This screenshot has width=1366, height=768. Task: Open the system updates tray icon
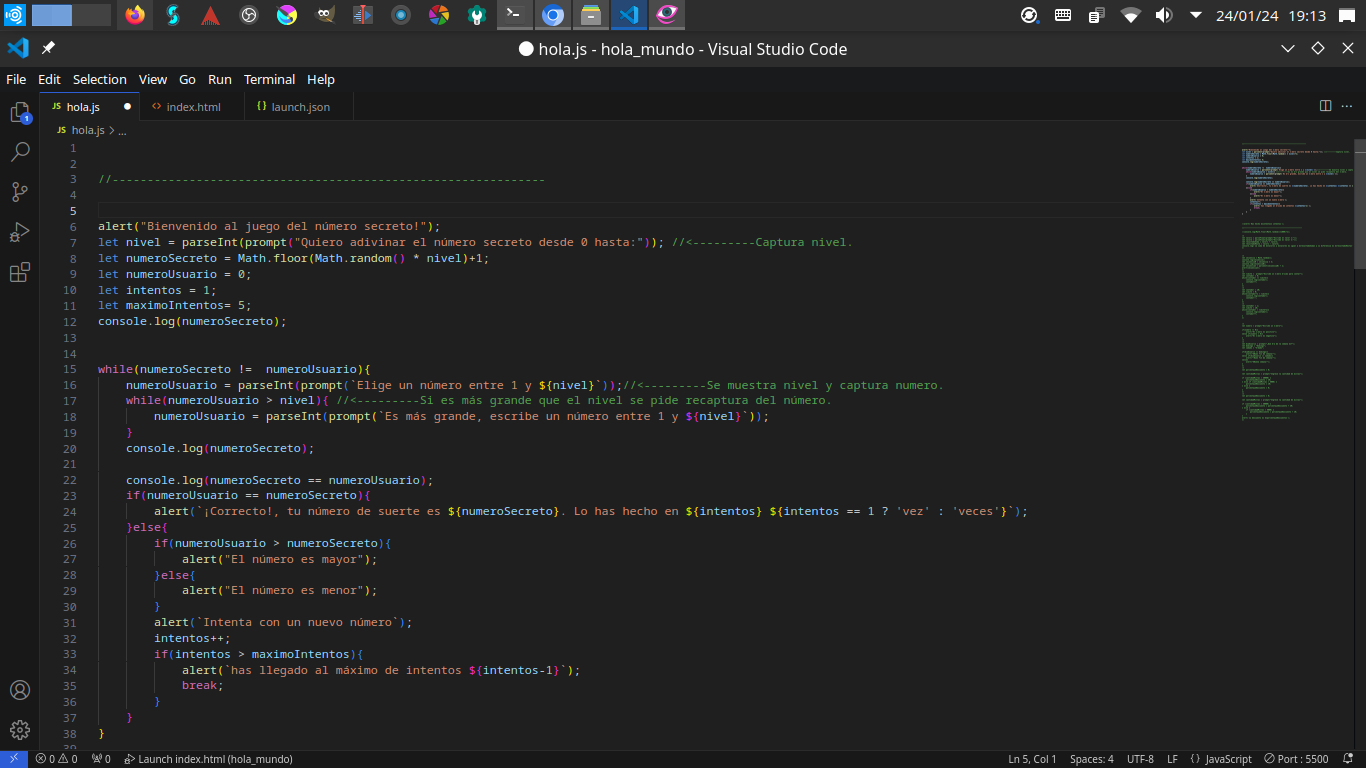[1029, 15]
